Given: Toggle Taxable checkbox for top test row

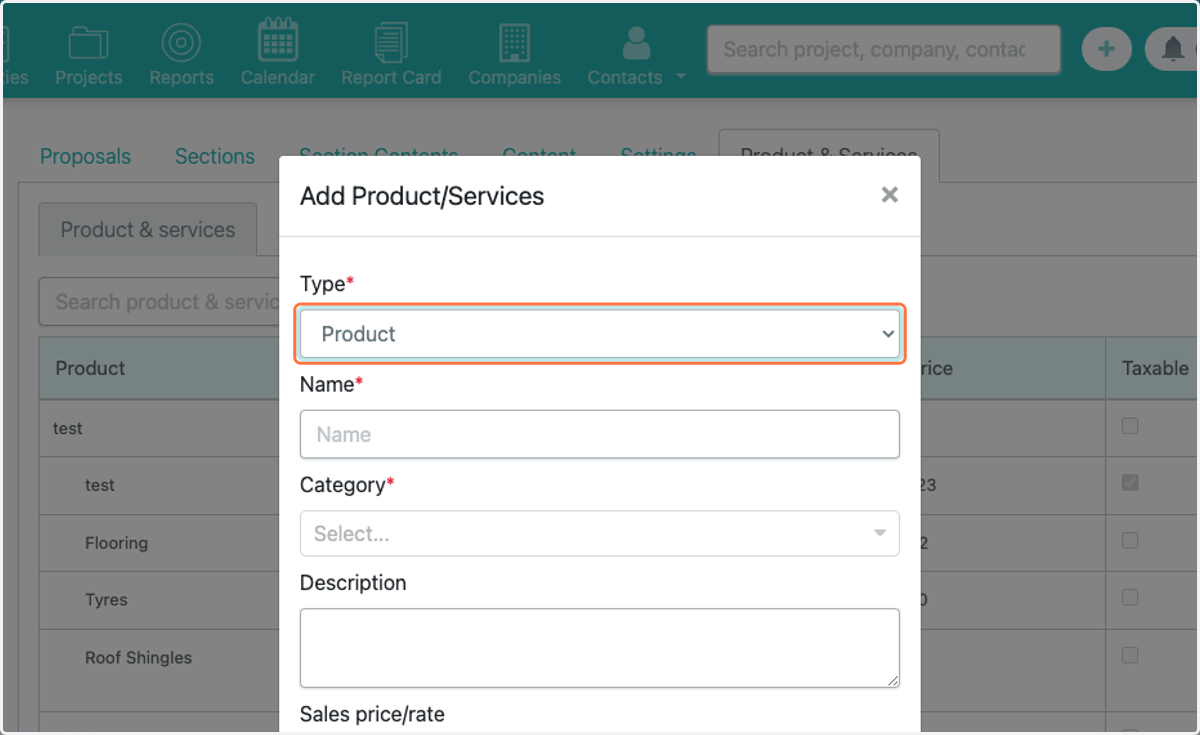Looking at the screenshot, I should click(x=1130, y=426).
